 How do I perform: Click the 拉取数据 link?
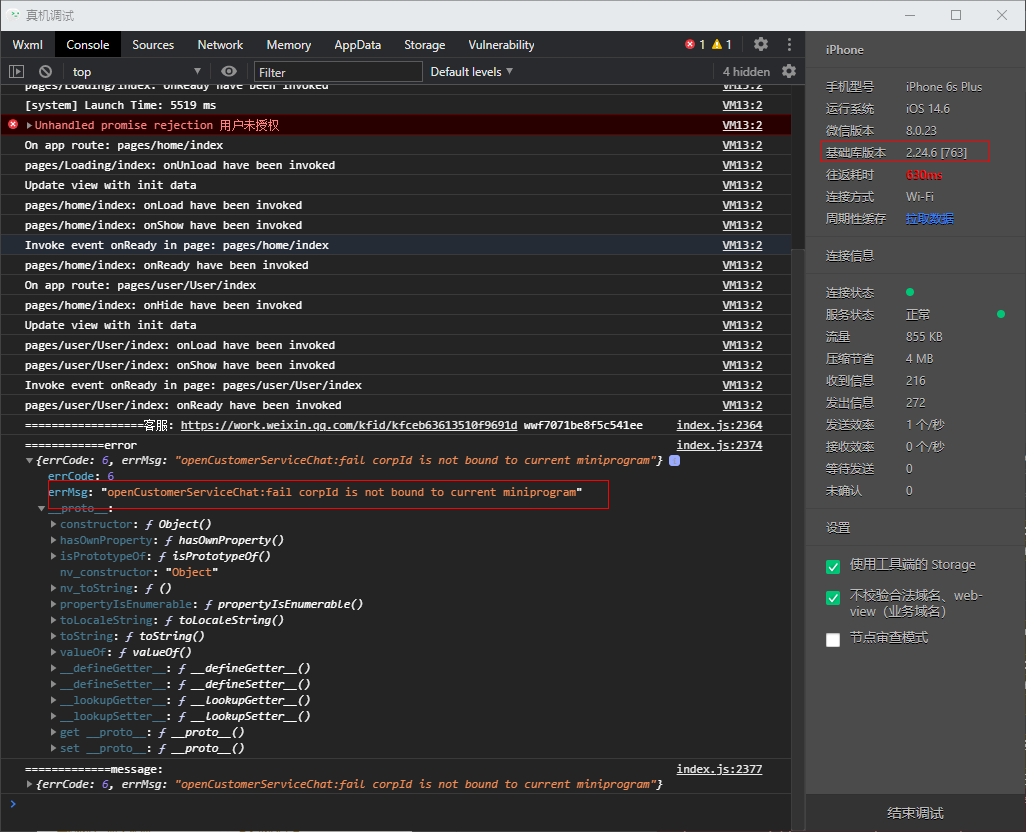point(929,218)
